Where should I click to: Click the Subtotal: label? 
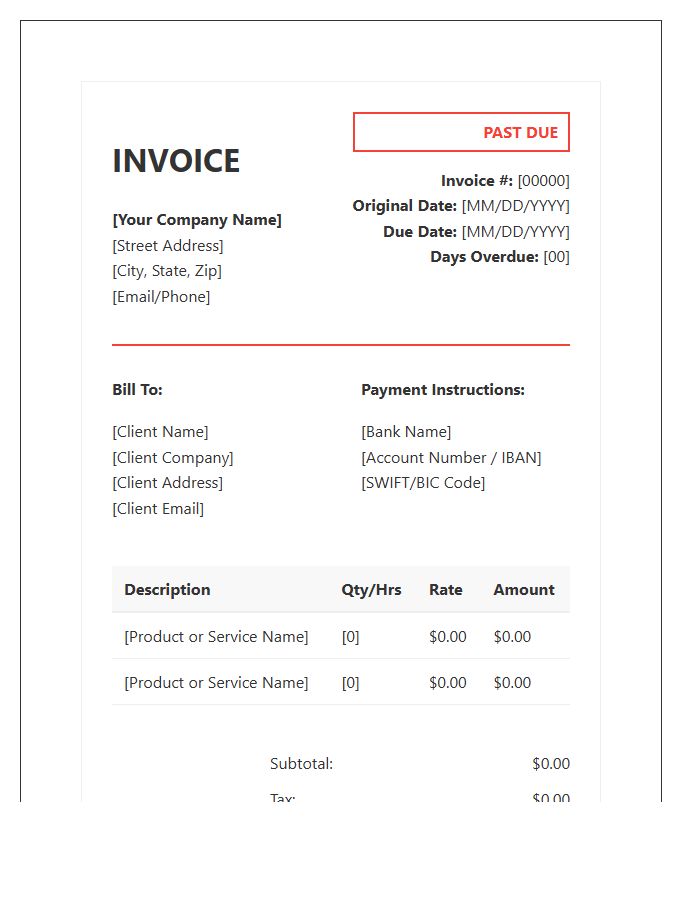(x=301, y=763)
